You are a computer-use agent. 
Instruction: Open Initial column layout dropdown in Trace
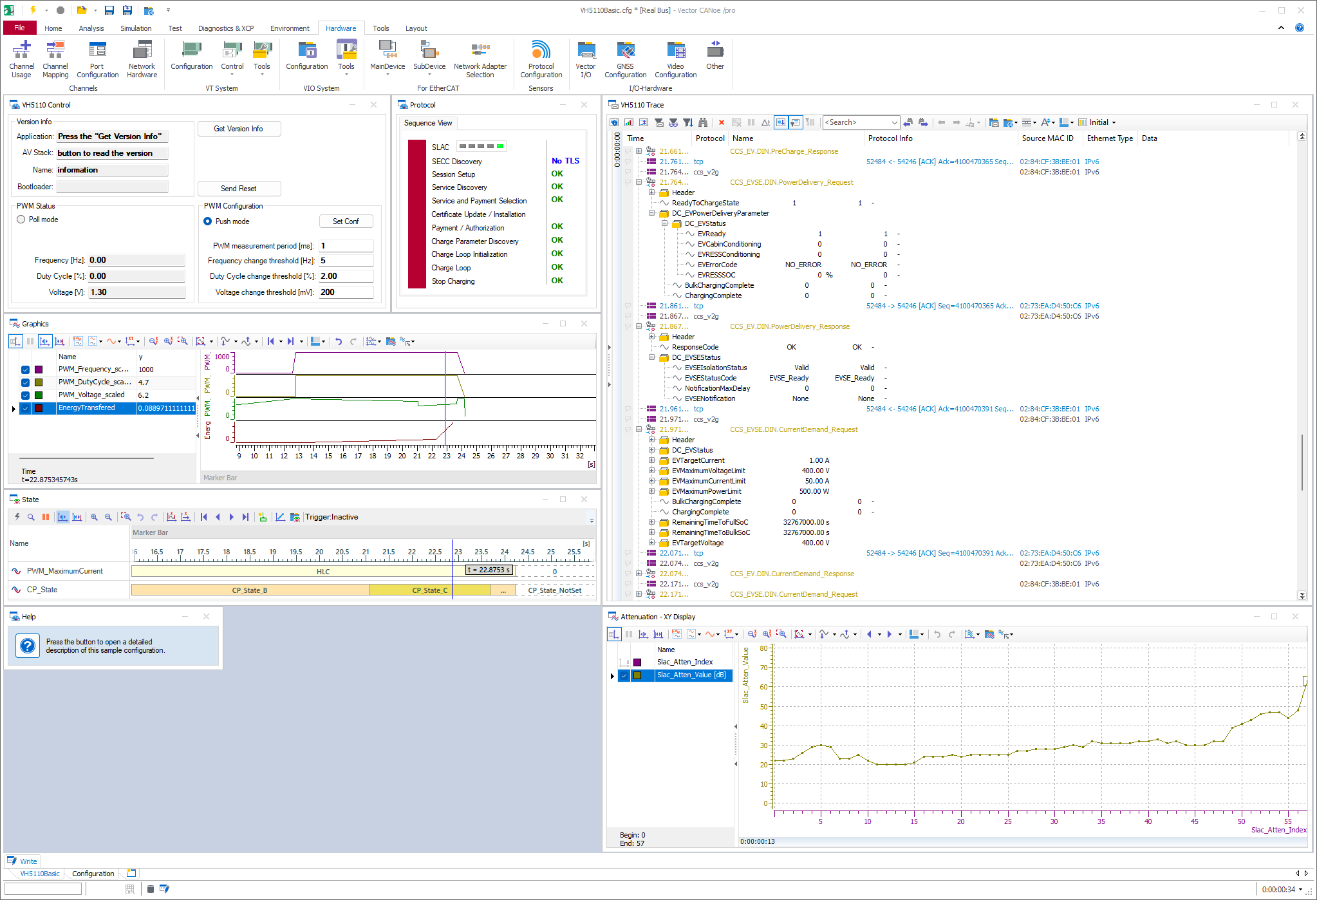point(1114,122)
